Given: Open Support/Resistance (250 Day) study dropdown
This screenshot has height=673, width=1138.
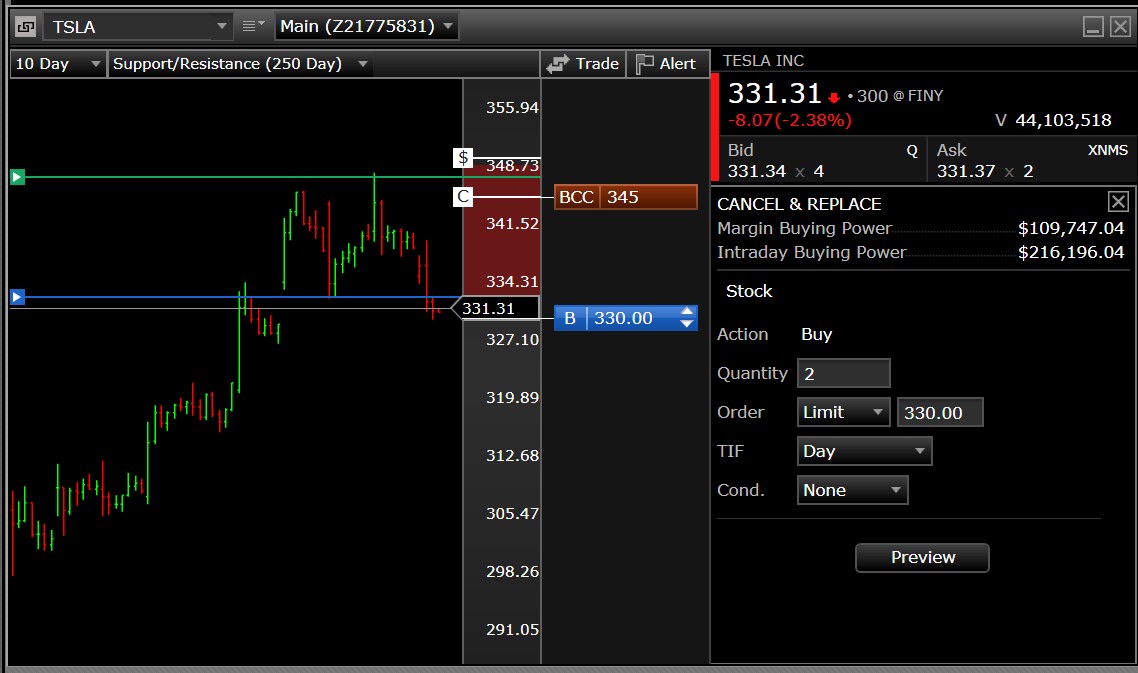Looking at the screenshot, I should coord(240,64).
